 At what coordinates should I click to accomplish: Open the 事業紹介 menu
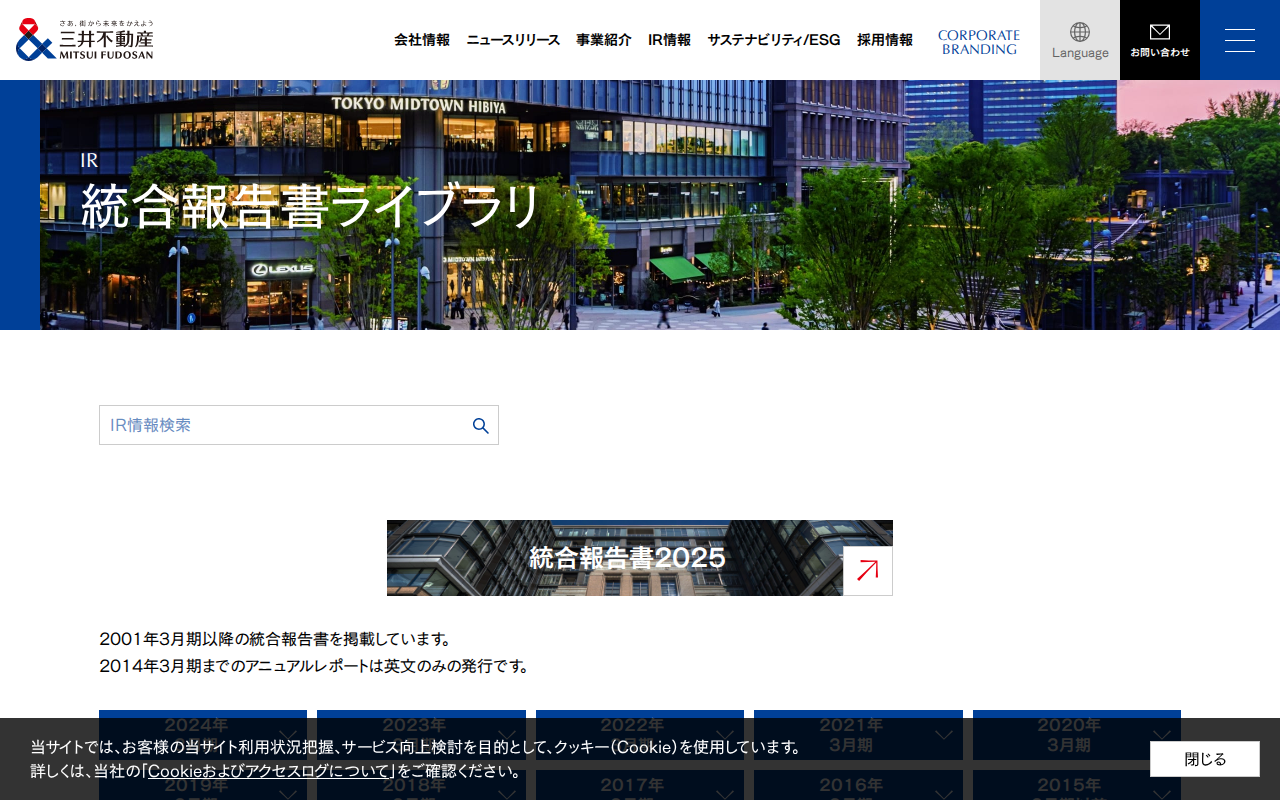pos(604,40)
